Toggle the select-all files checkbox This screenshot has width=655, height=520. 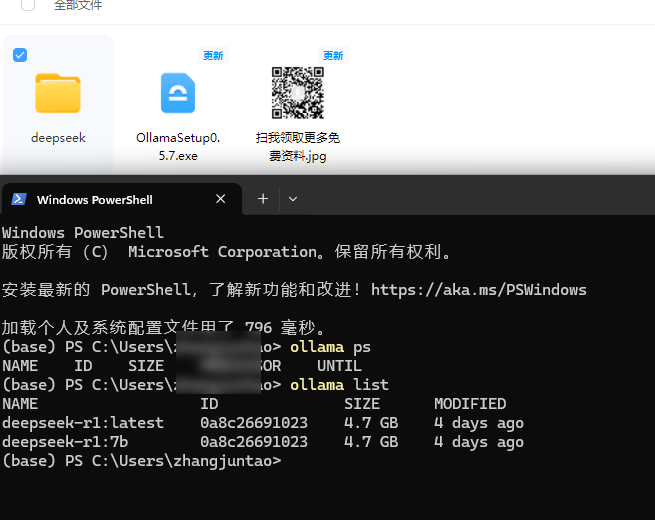click(28, 5)
